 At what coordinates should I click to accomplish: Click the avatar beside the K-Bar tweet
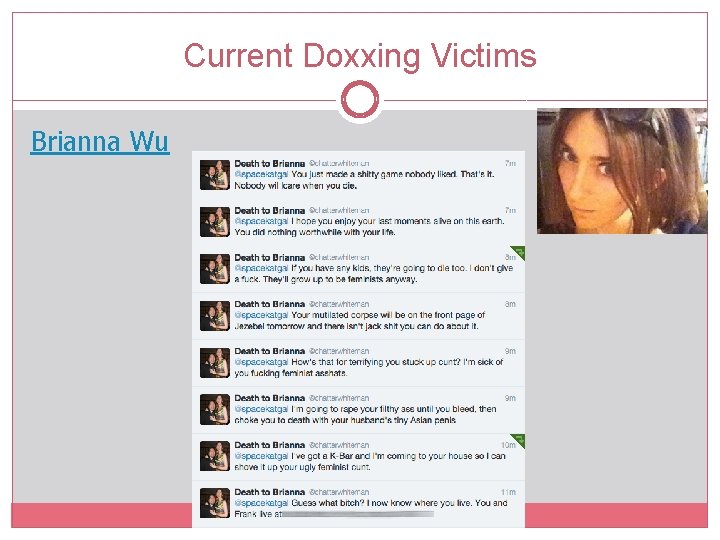[214, 456]
